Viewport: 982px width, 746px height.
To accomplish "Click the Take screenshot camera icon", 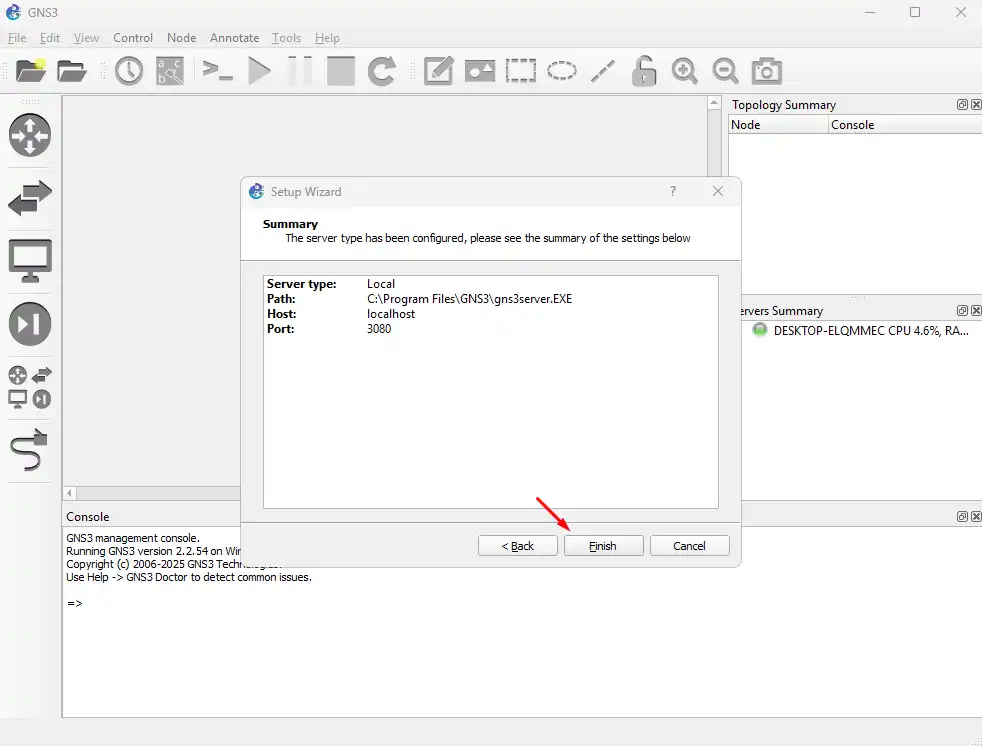I will point(767,71).
